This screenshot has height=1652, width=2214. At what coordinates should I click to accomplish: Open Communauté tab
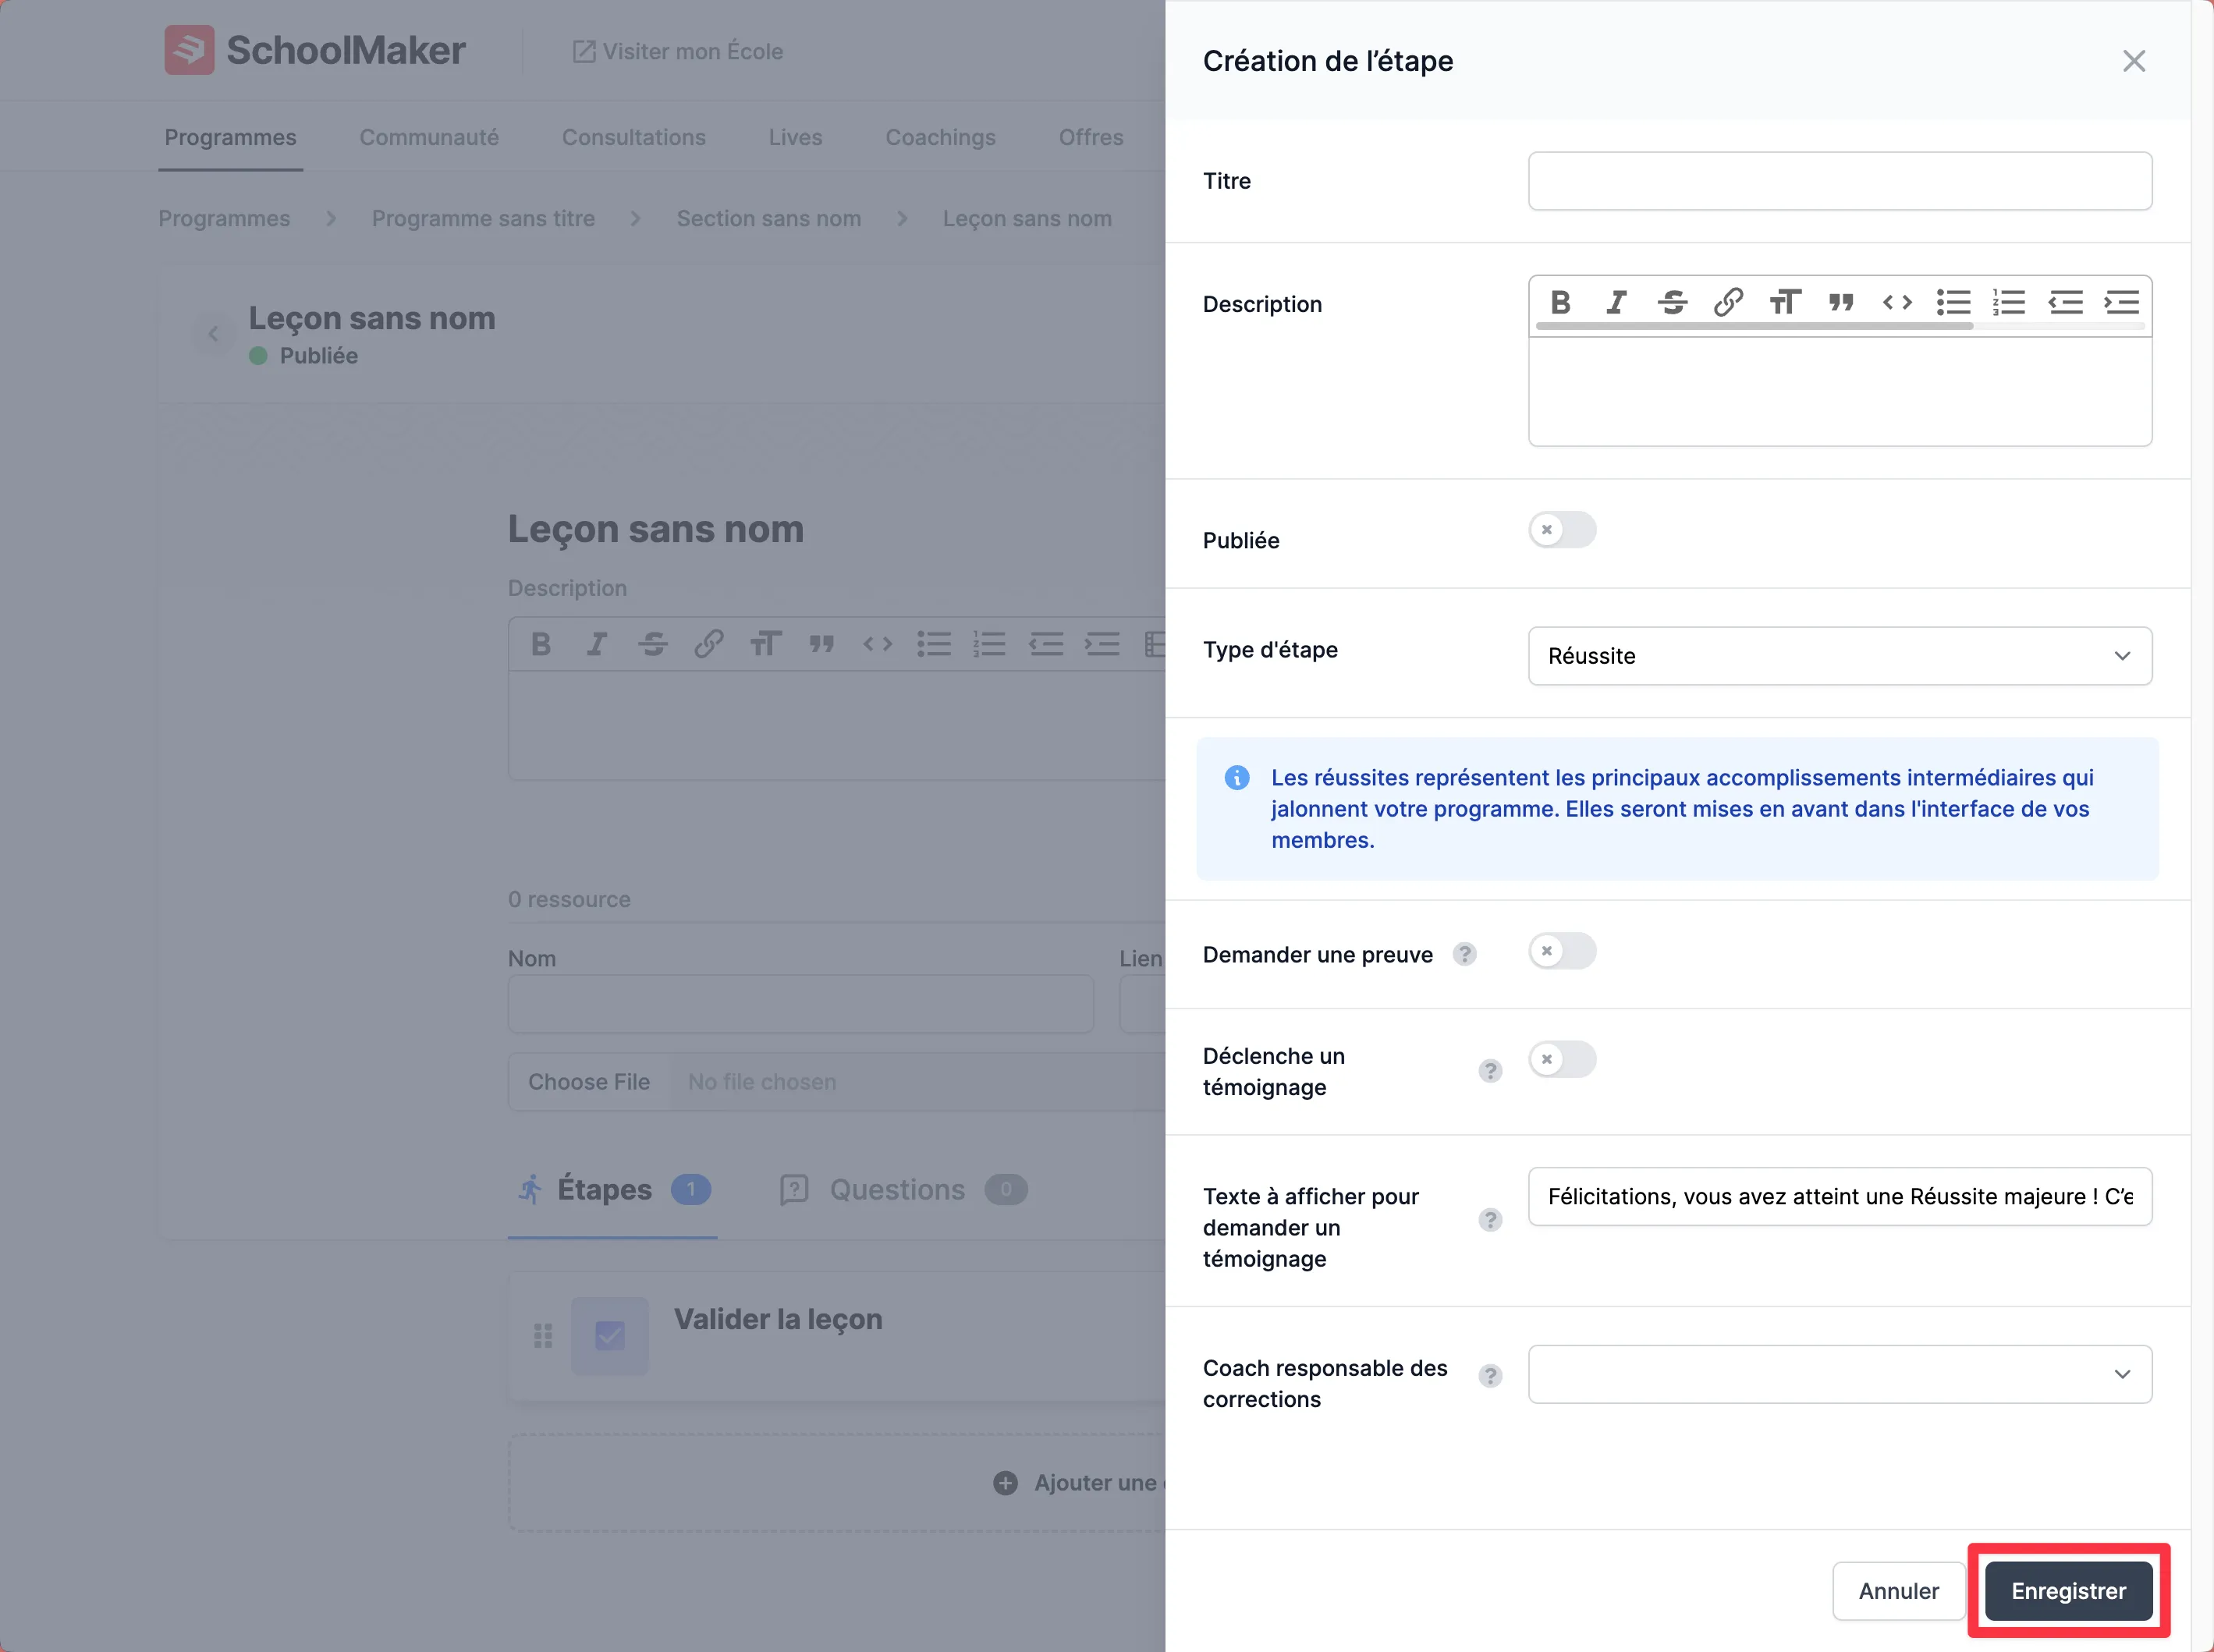(x=429, y=137)
